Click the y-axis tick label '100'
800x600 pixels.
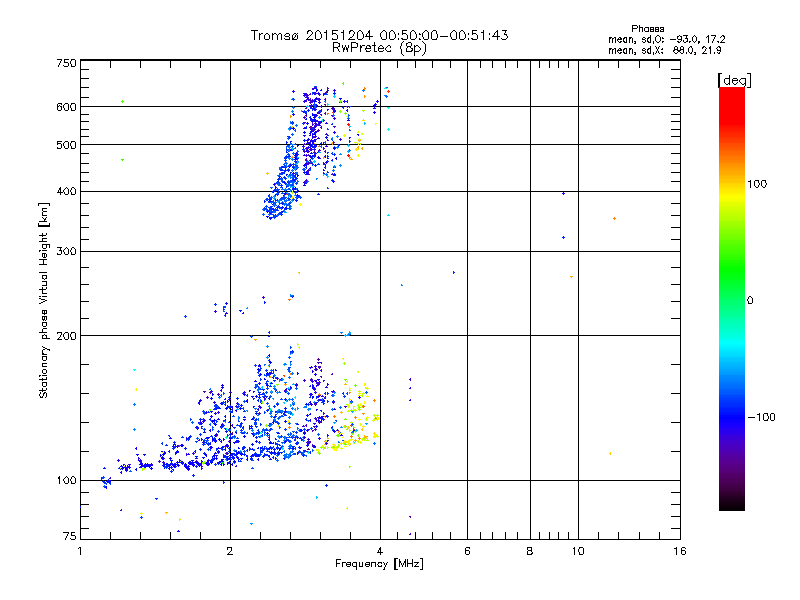point(66,481)
